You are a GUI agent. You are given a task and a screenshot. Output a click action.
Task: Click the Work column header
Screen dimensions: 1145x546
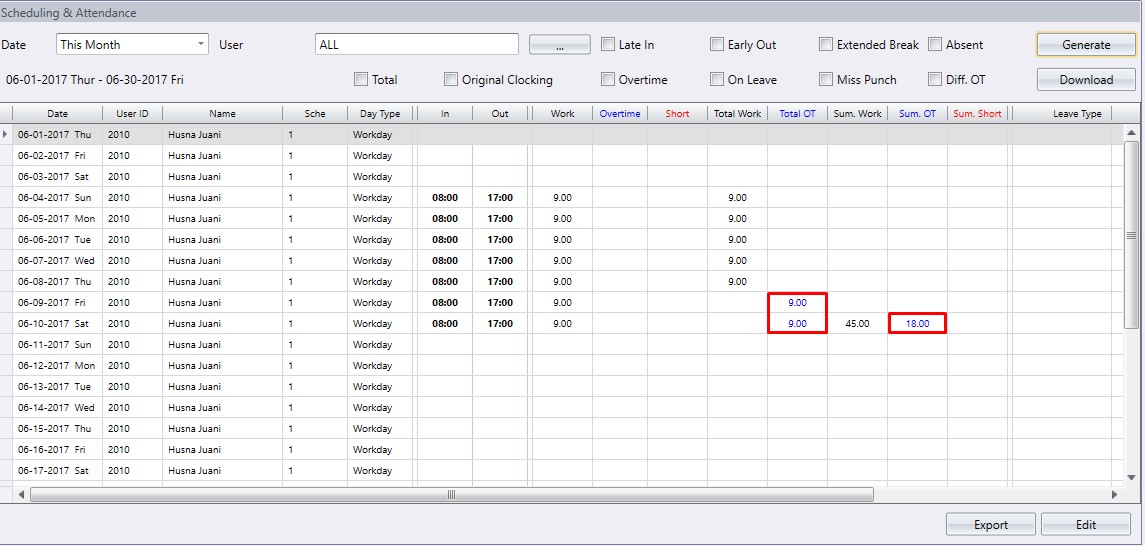point(562,114)
